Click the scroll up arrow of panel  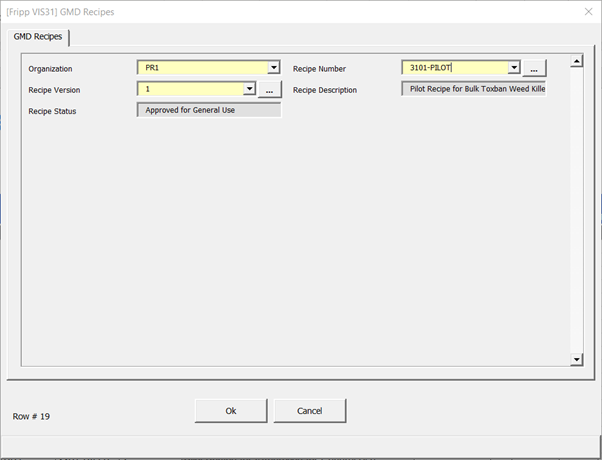576,61
